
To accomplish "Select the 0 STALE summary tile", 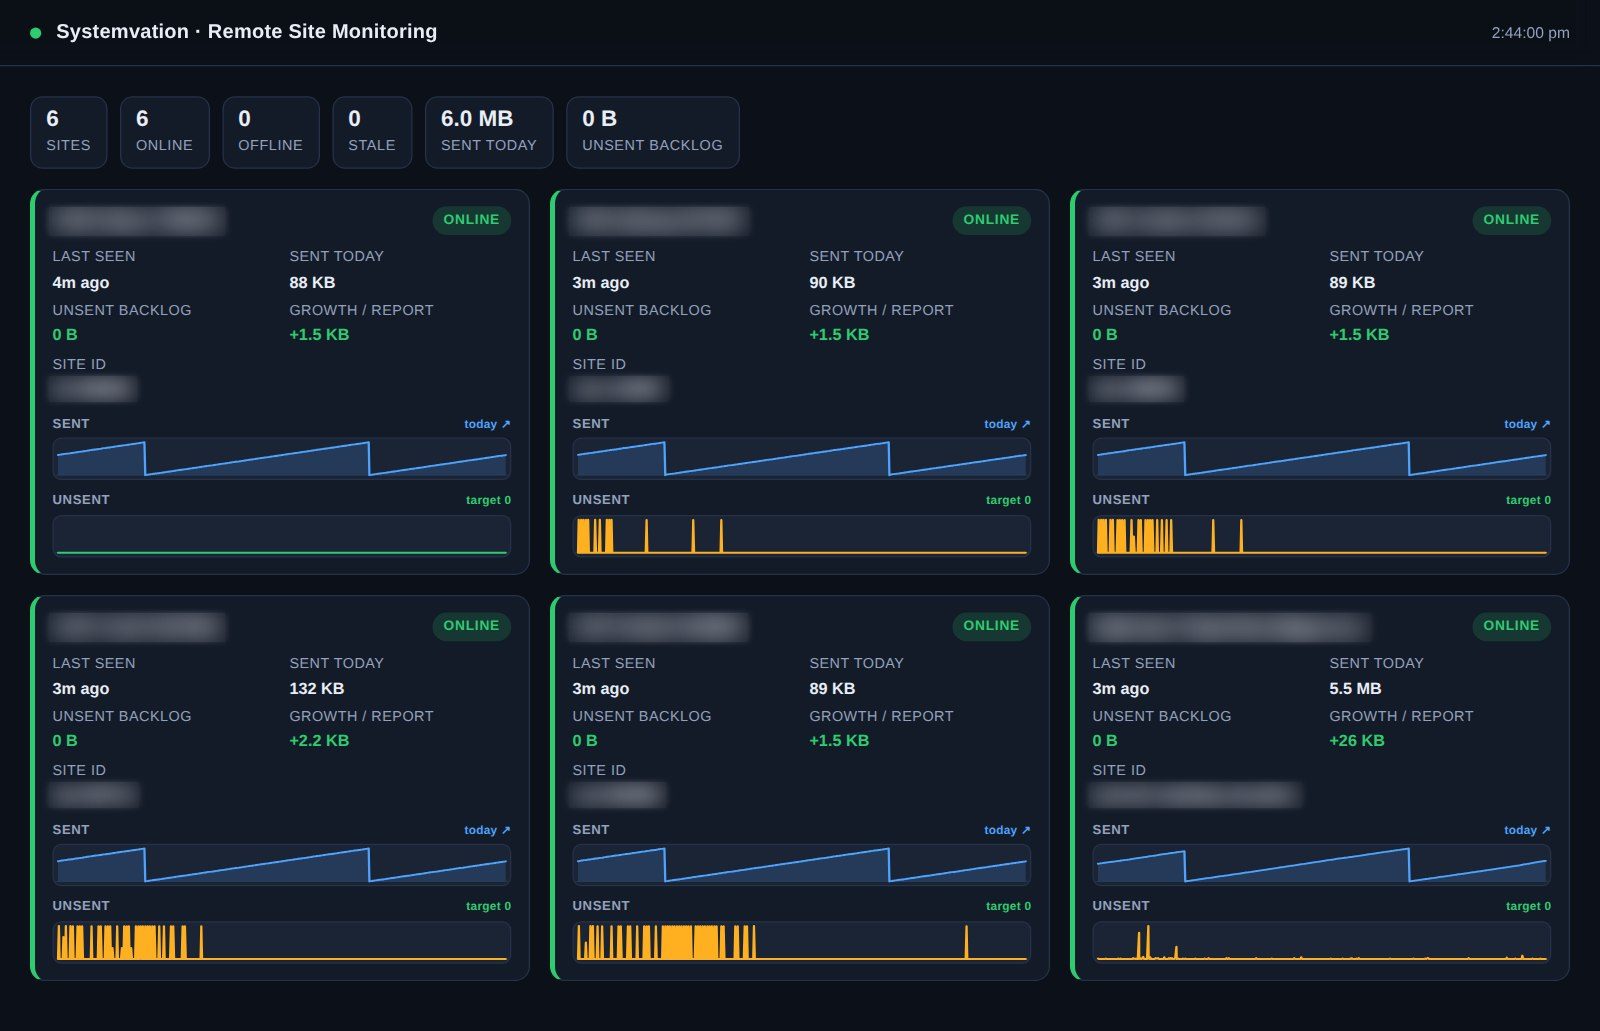I will click(372, 132).
